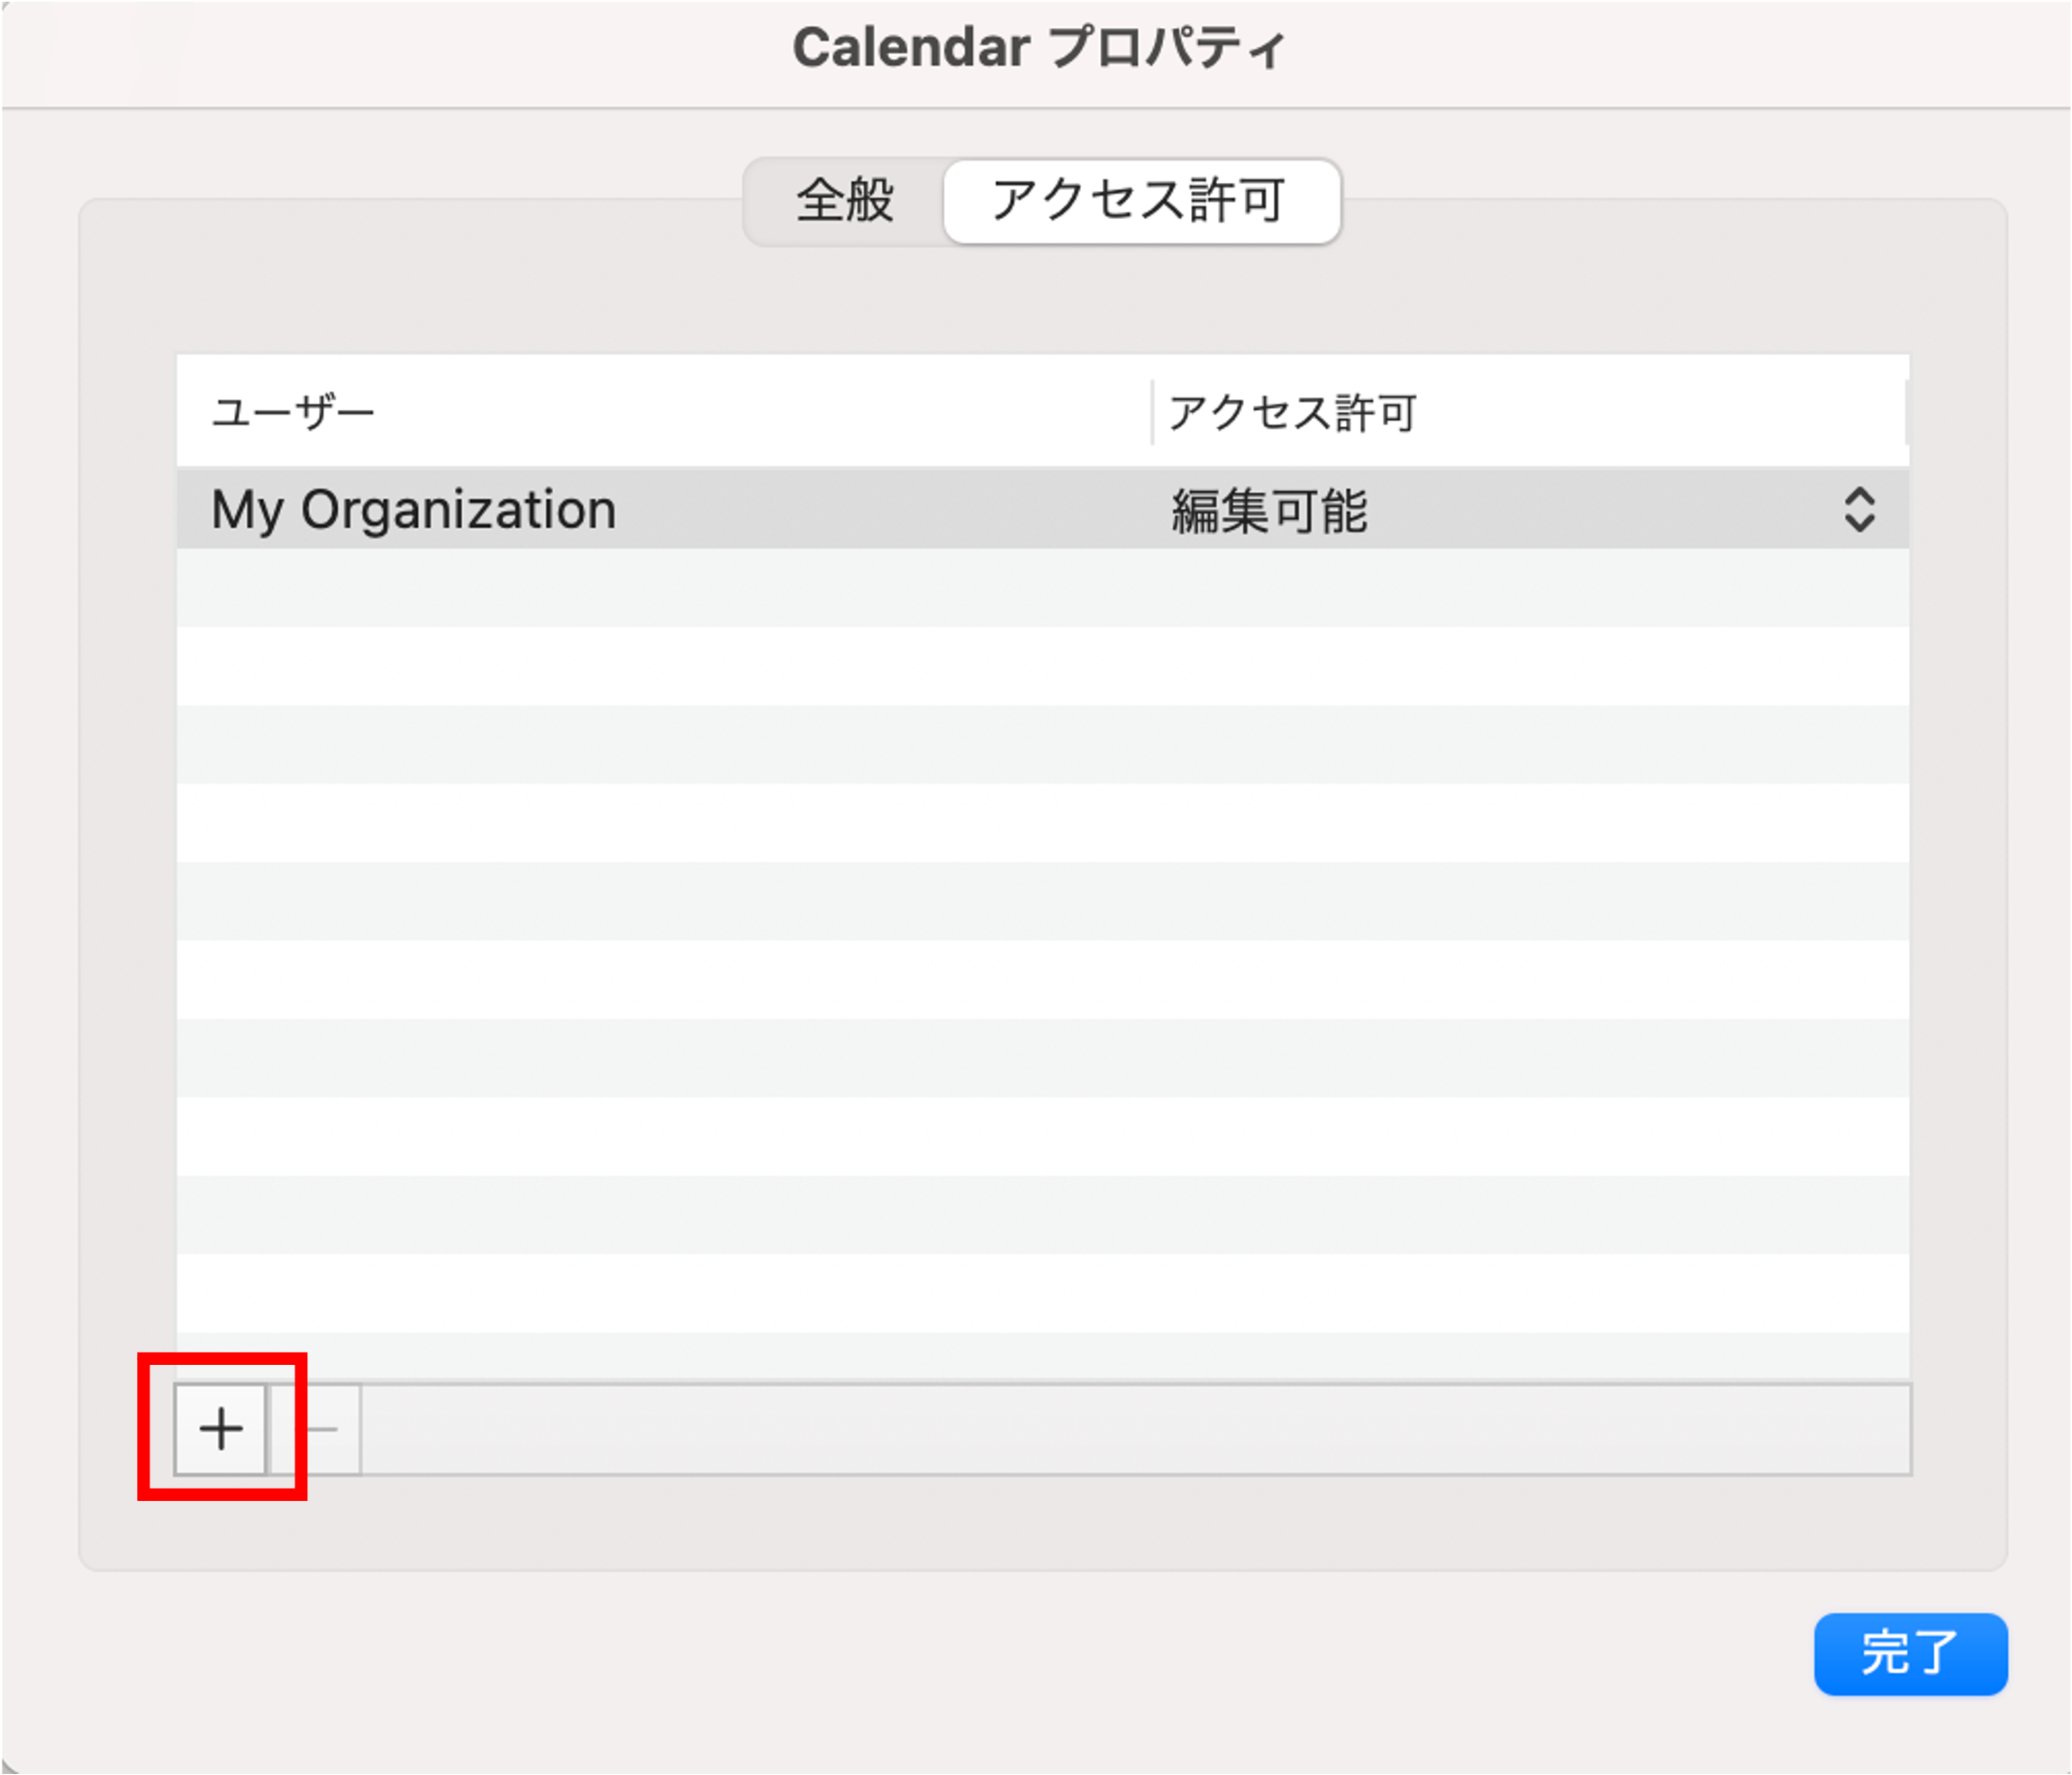Click the 完了 button

pos(1910,1654)
